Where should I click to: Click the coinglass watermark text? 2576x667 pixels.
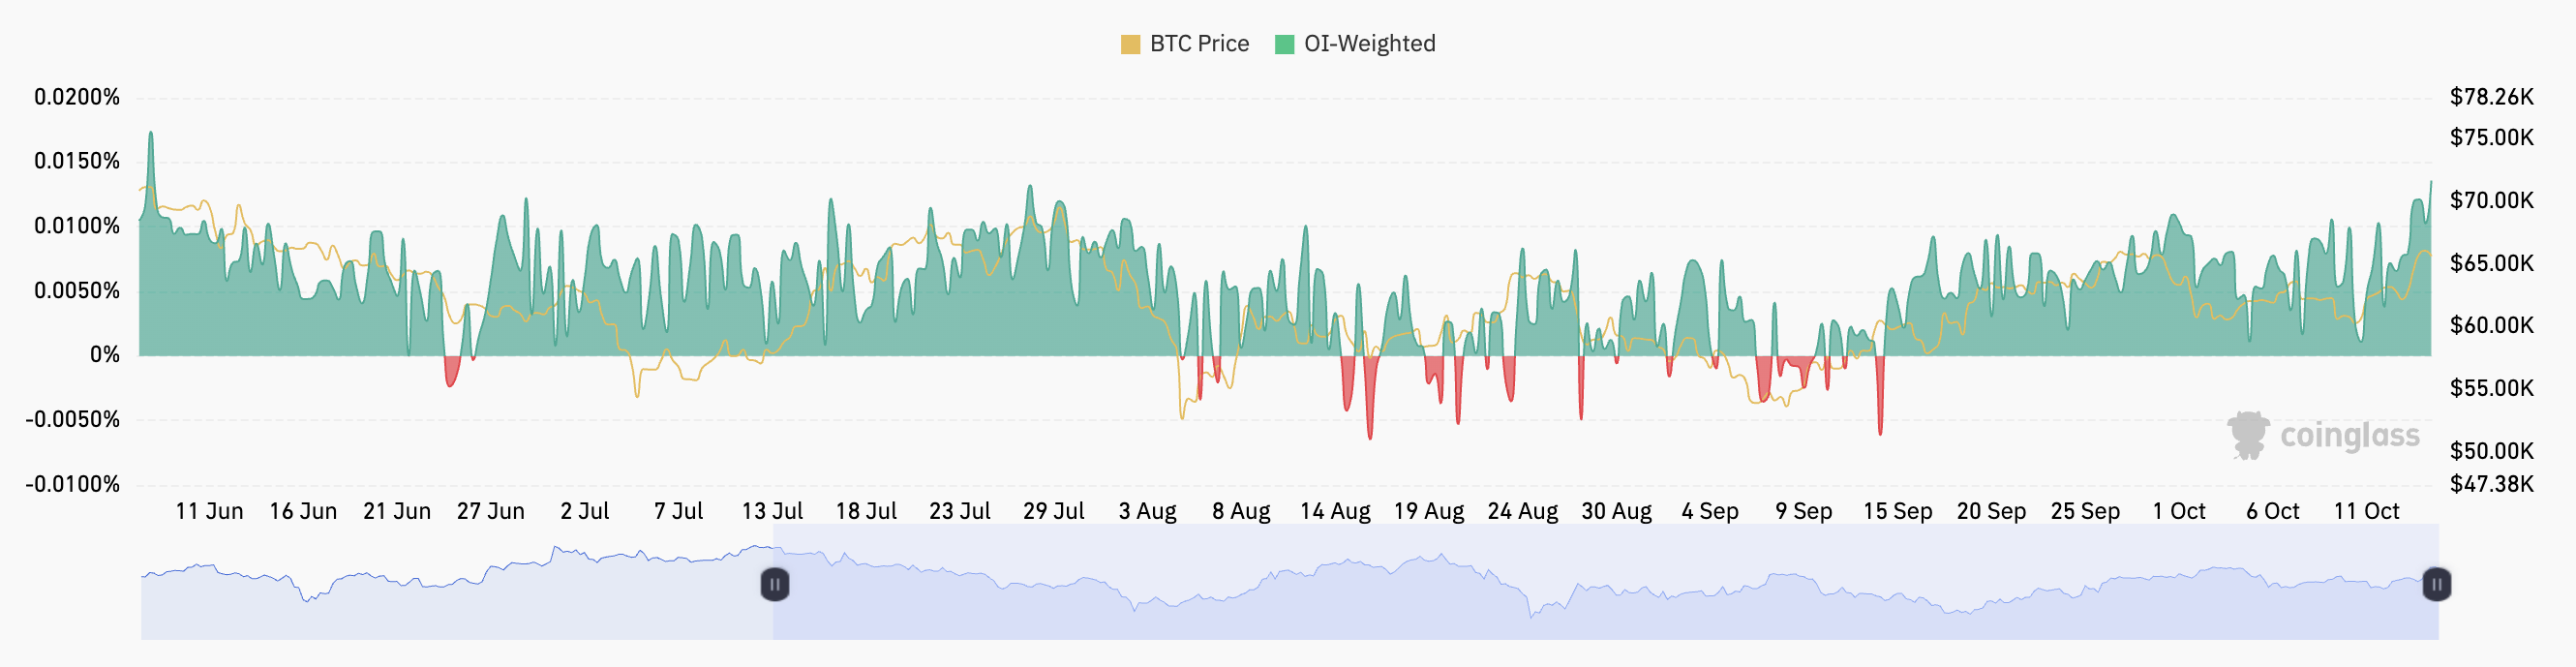click(2349, 436)
